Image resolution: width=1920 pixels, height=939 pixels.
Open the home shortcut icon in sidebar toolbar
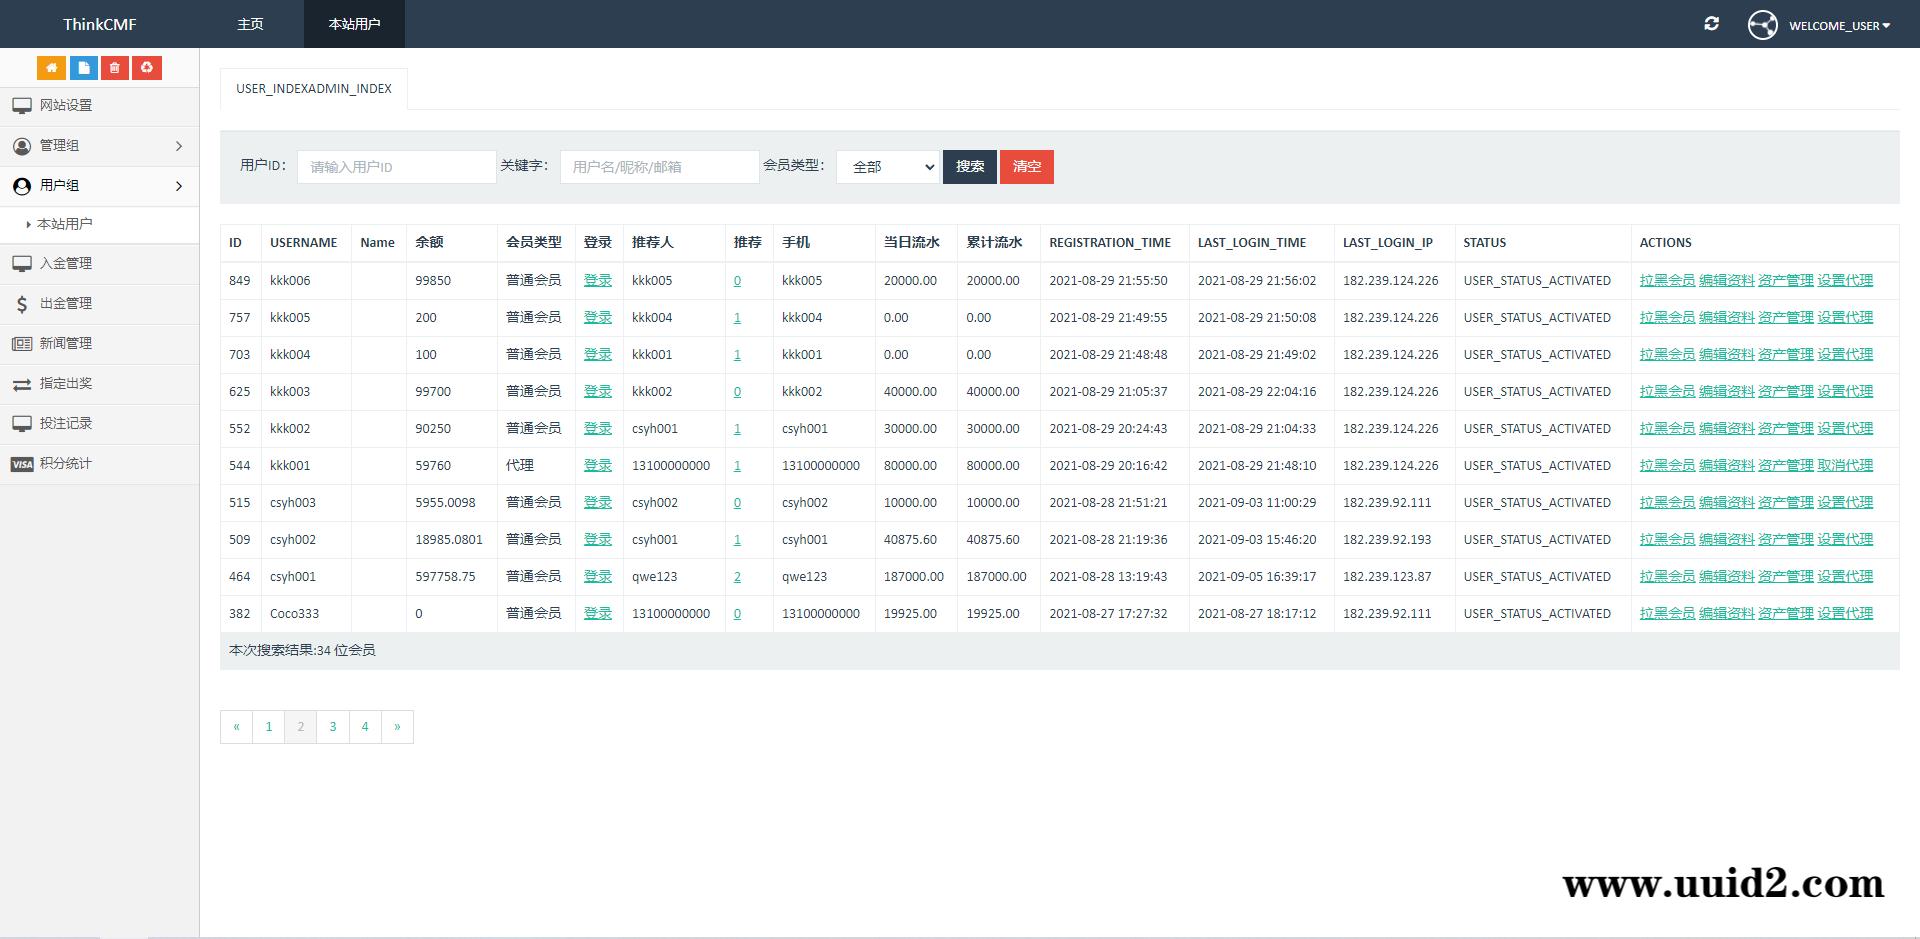pos(51,68)
